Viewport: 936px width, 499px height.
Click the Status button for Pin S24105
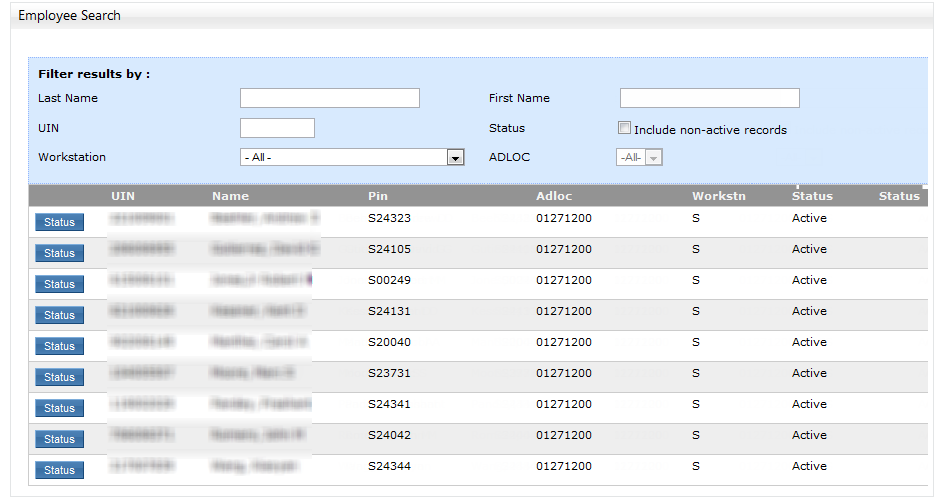pyautogui.click(x=59, y=253)
